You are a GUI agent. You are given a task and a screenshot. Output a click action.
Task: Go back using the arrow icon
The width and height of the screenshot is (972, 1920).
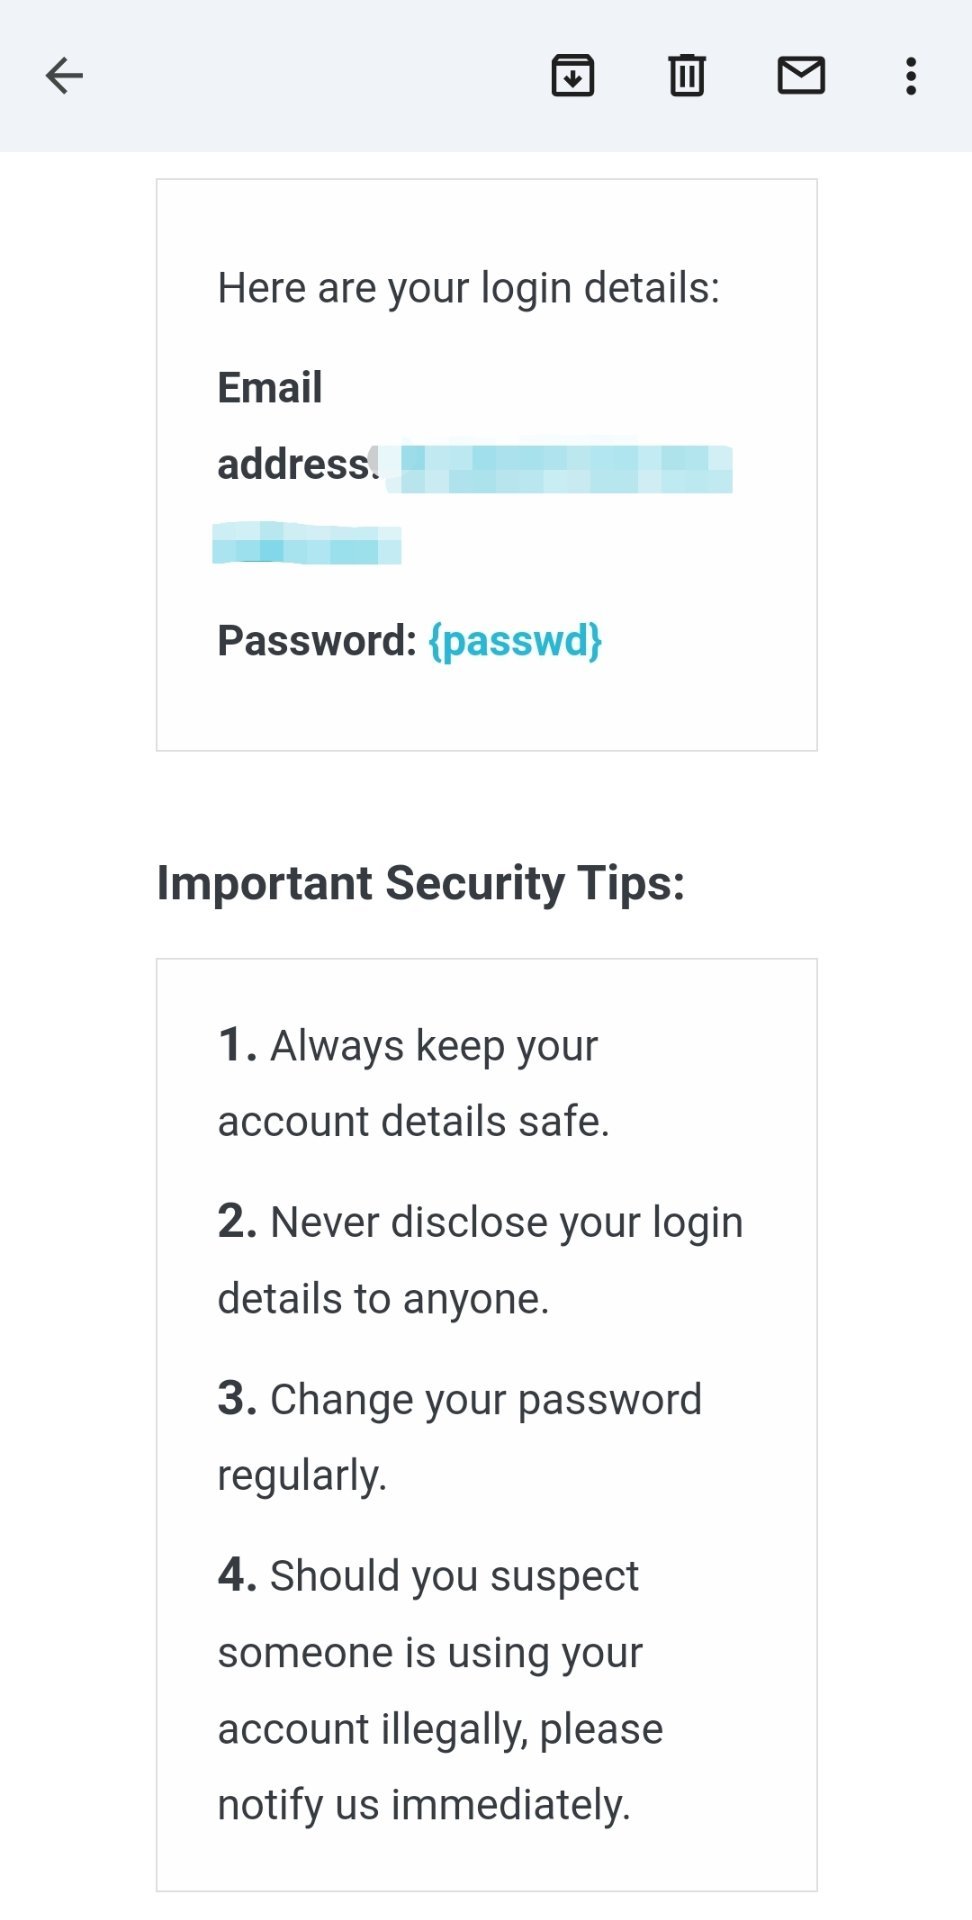tap(65, 76)
